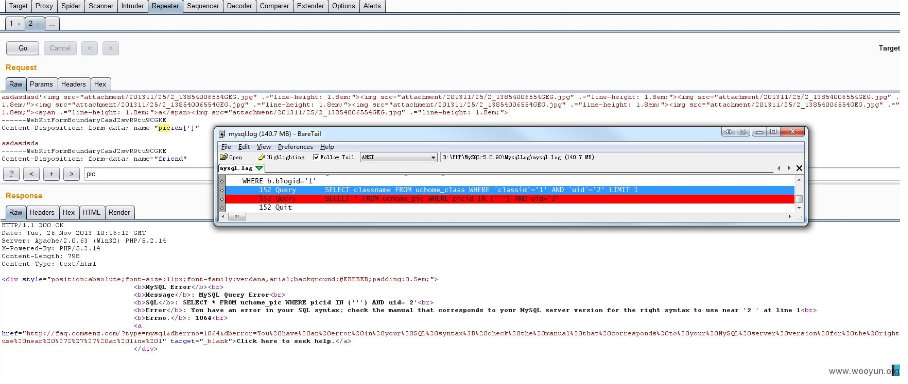
Task: Click search field containing 'pic'
Action: (x=148, y=173)
